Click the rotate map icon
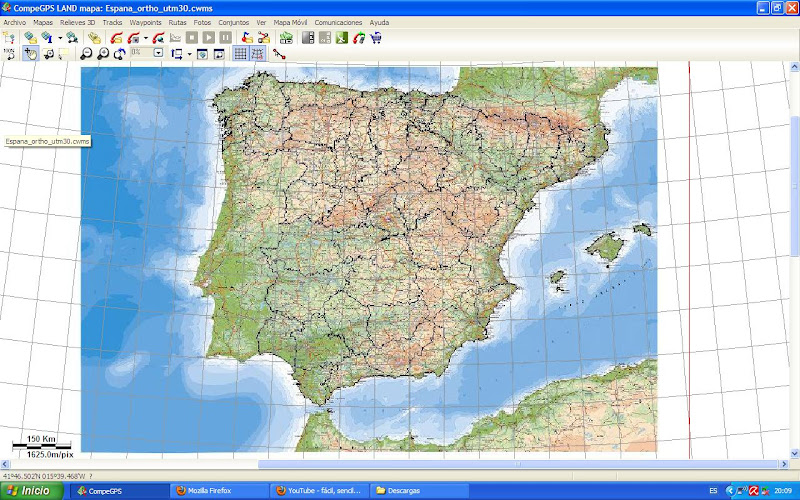The image size is (800, 500). (119, 54)
